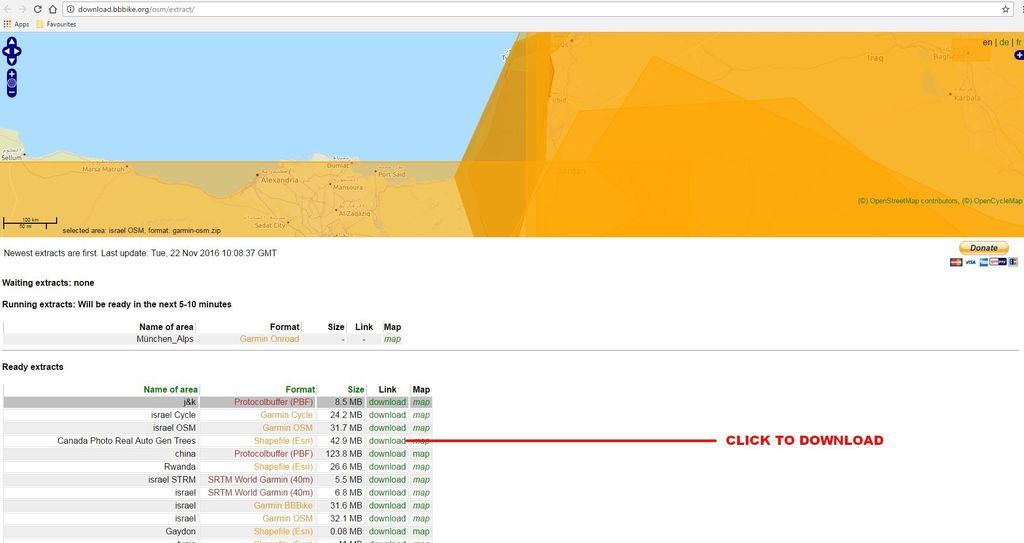Download the israel OSM Garmin extract
This screenshot has width=1024, height=543.
click(x=387, y=428)
